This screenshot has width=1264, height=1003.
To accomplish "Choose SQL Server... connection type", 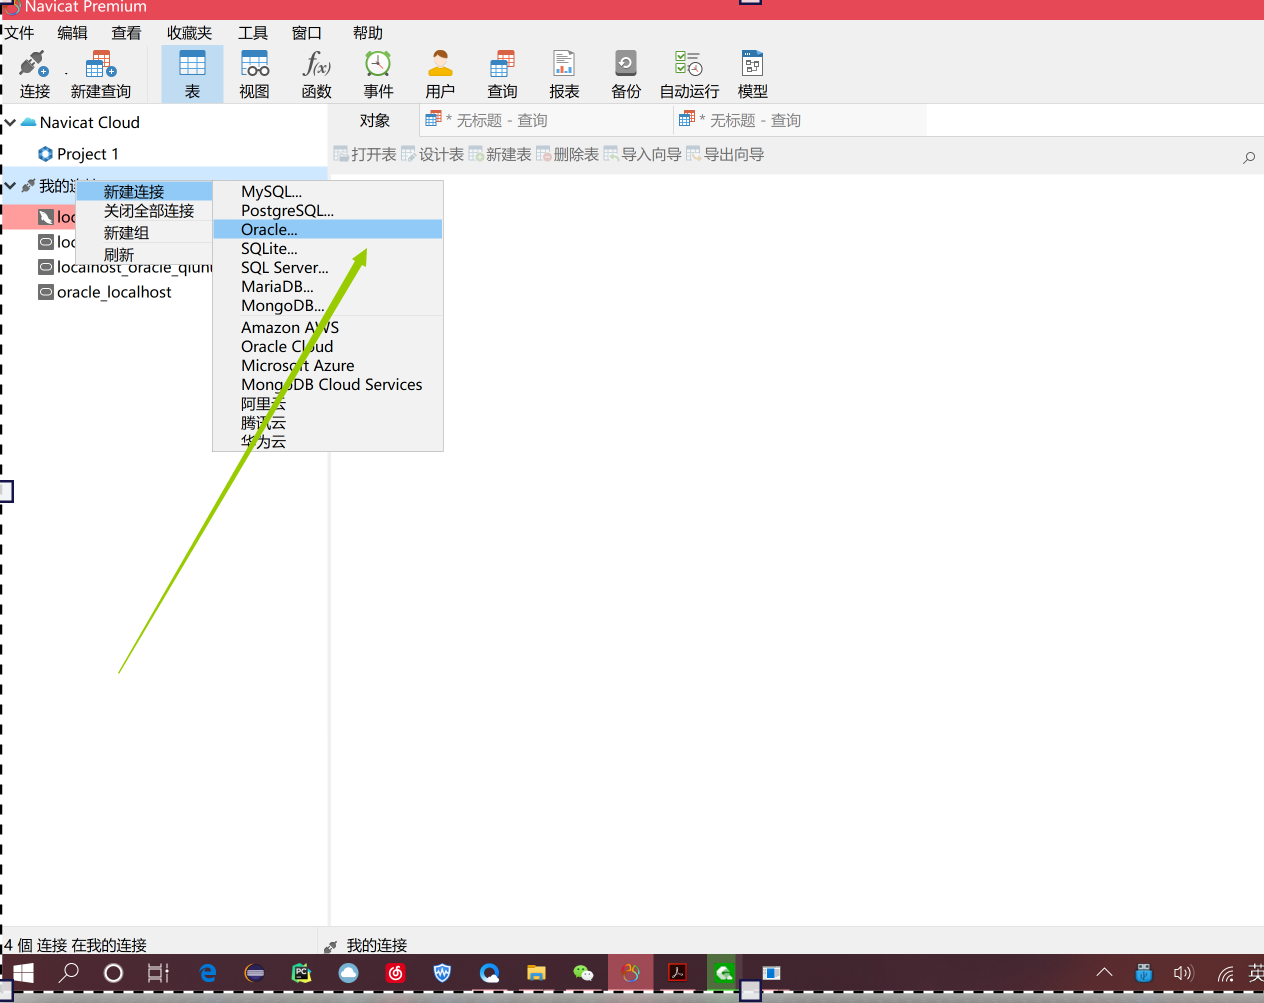I will pos(328,267).
